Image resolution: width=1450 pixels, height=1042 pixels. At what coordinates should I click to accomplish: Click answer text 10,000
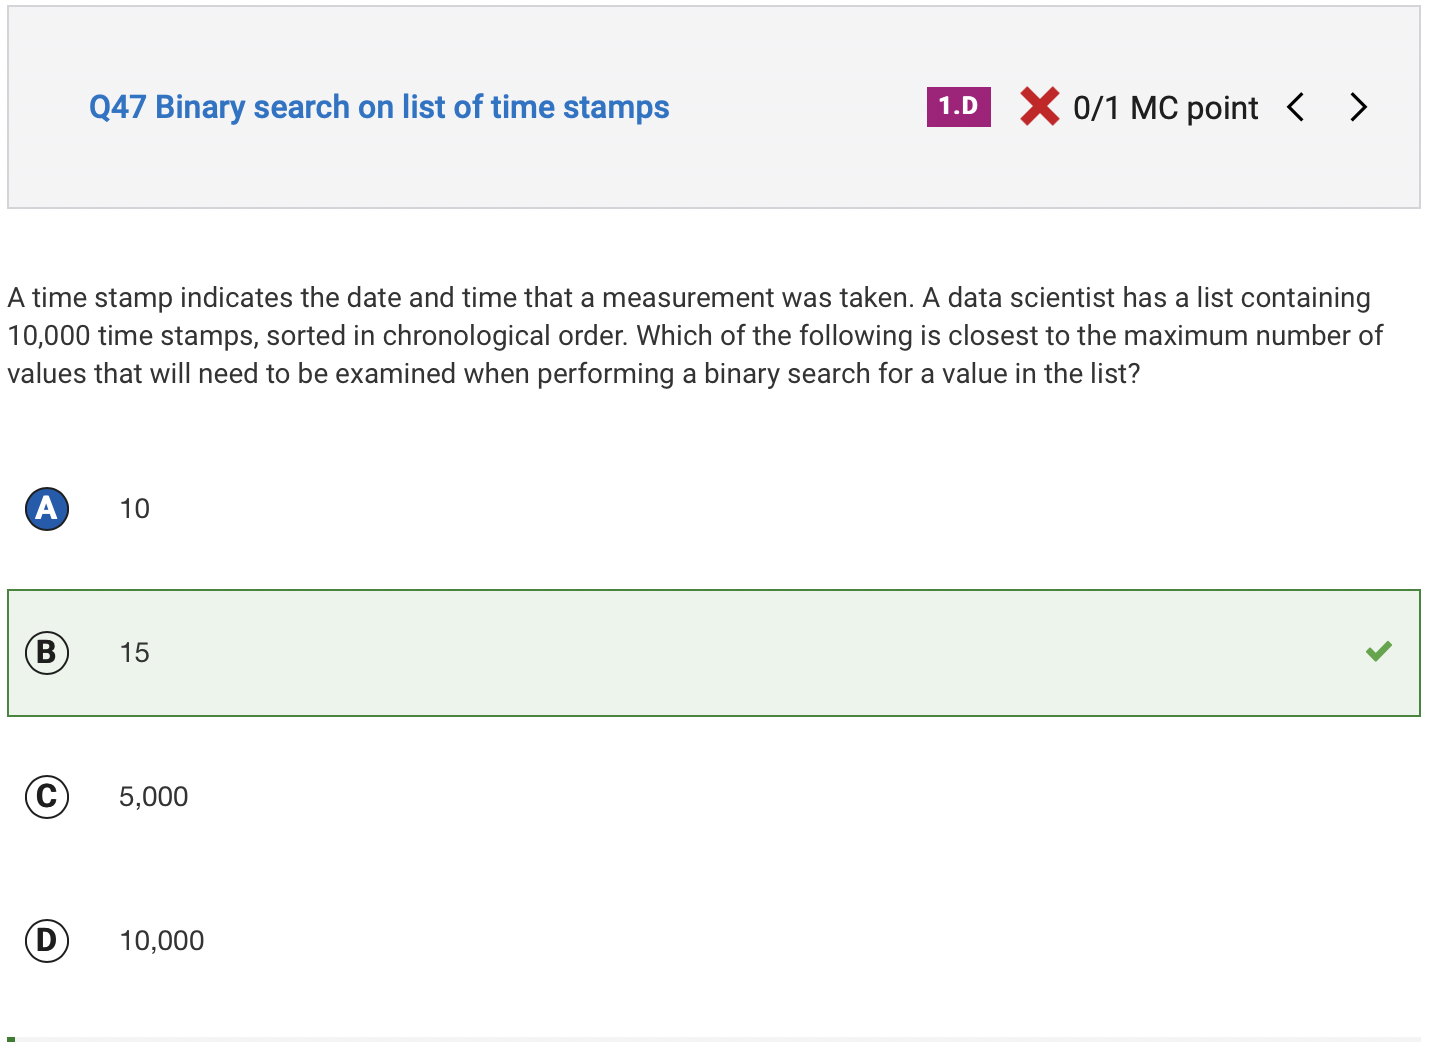coord(162,941)
